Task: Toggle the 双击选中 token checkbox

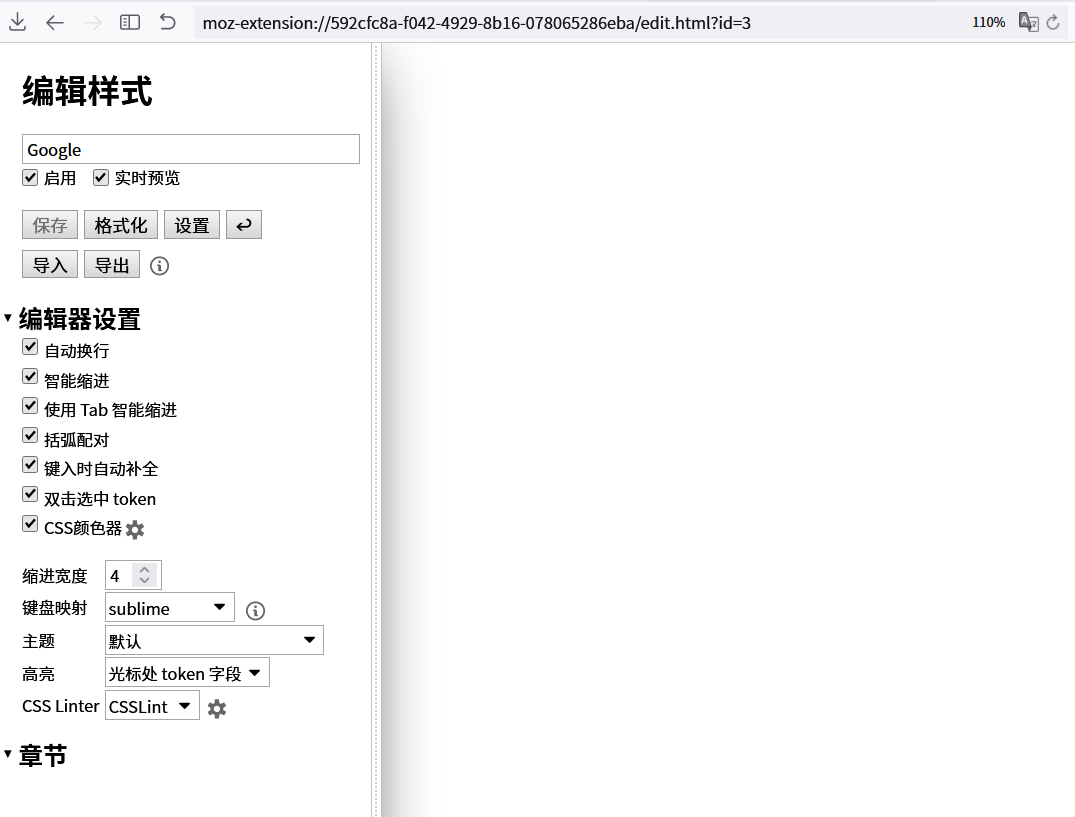Action: [x=30, y=494]
